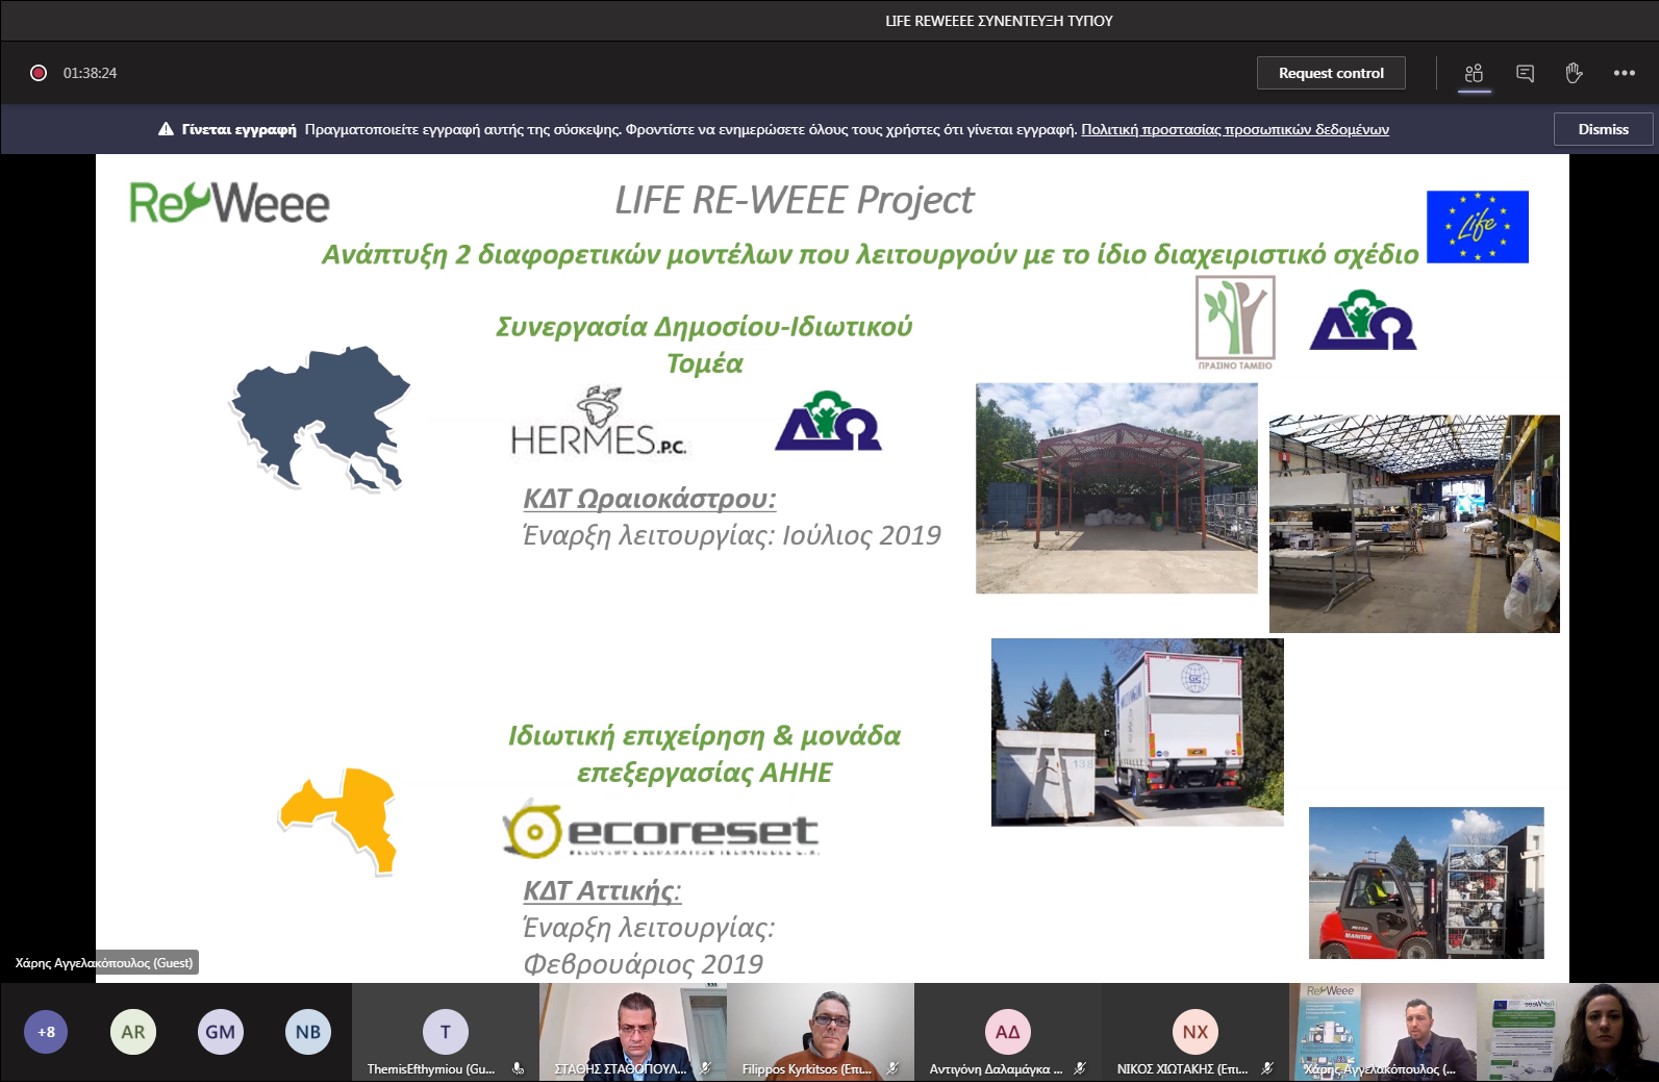The image size is (1659, 1082).
Task: Click the ΠΡΑΣΙΝΟ ΤΑΜΕΙΟ logo
Action: [1235, 323]
